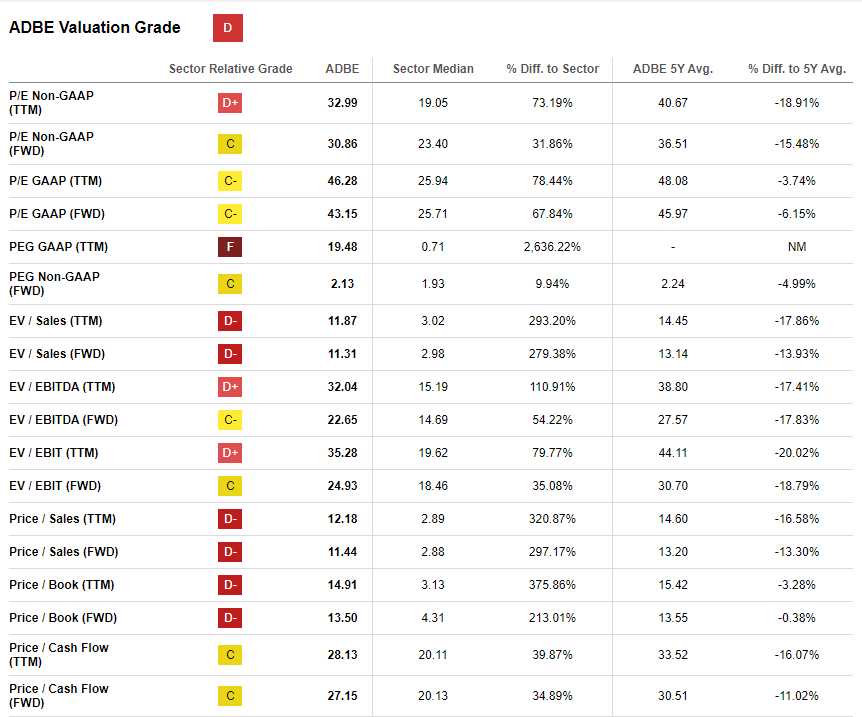This screenshot has width=862, height=717.
Task: Click the Sector Relative Grade column header
Action: coord(231,69)
